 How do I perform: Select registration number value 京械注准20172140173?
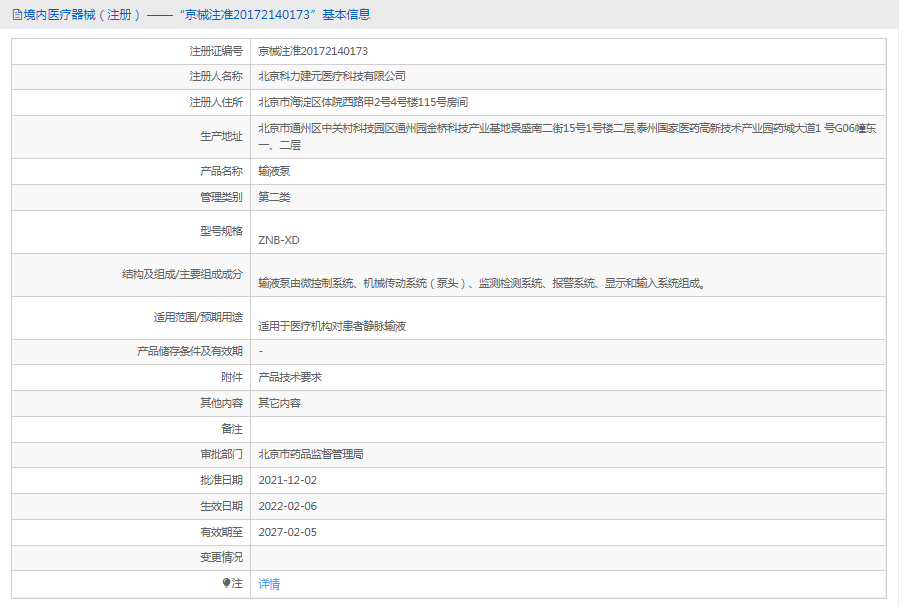(x=313, y=51)
